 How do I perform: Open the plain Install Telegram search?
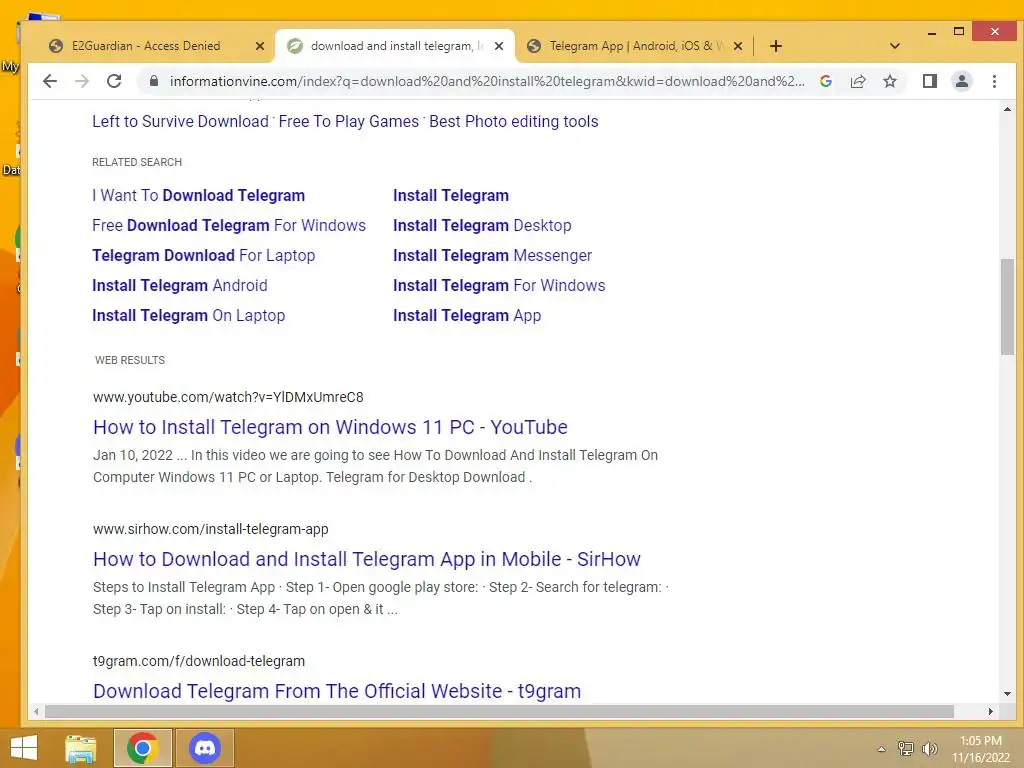[451, 195]
